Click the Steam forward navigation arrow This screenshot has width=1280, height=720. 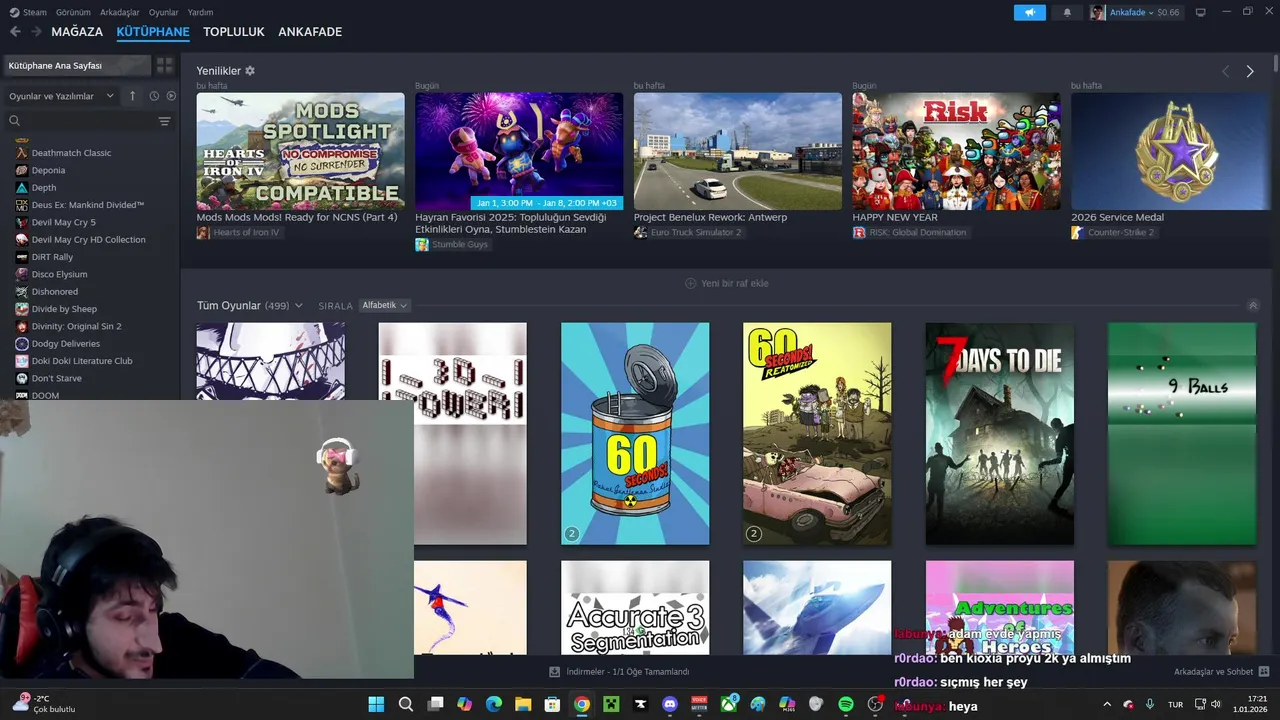(x=36, y=32)
